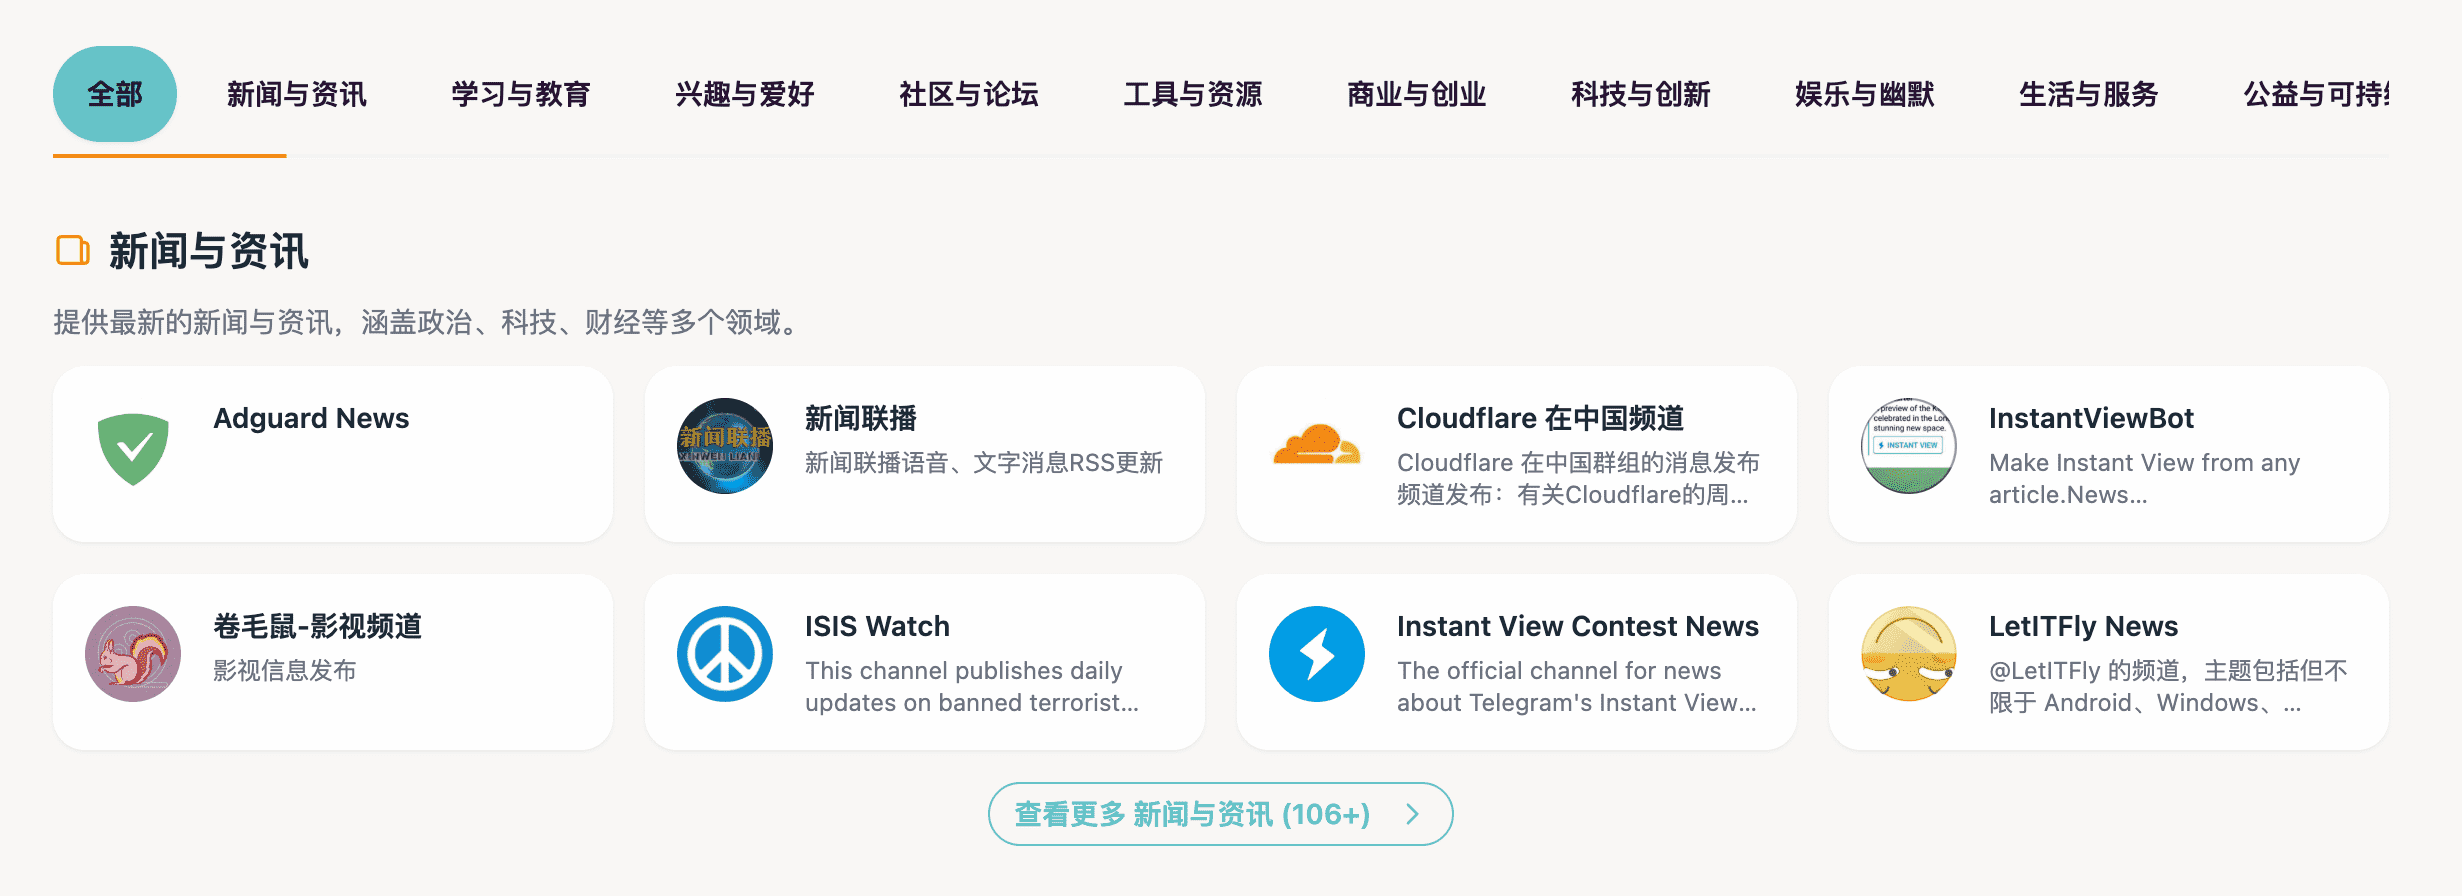Click the 新闻联播 channel avatar
The image size is (2462, 896).
(725, 446)
